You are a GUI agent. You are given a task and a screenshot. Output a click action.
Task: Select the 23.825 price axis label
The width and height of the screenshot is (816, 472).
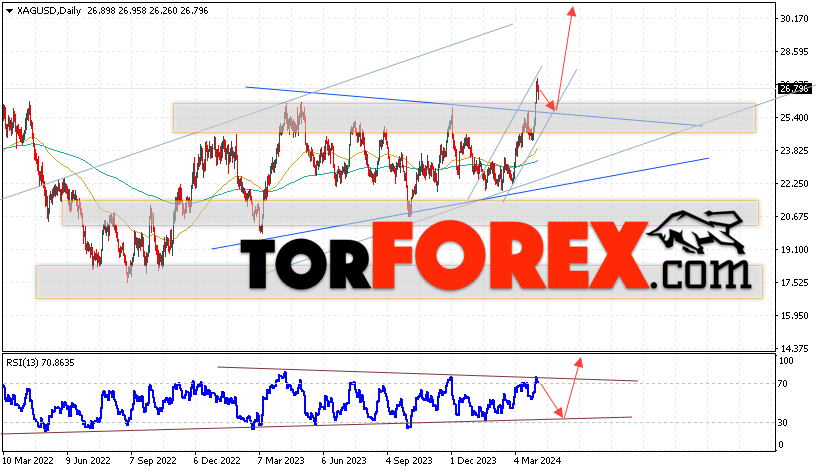pos(794,150)
